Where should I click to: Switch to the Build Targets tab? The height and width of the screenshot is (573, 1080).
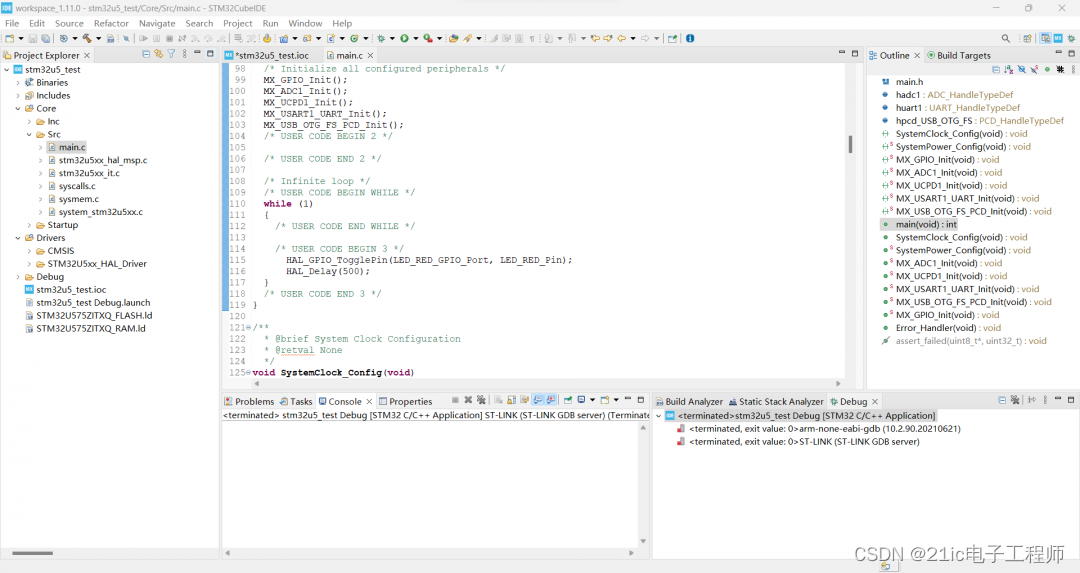[x=959, y=55]
